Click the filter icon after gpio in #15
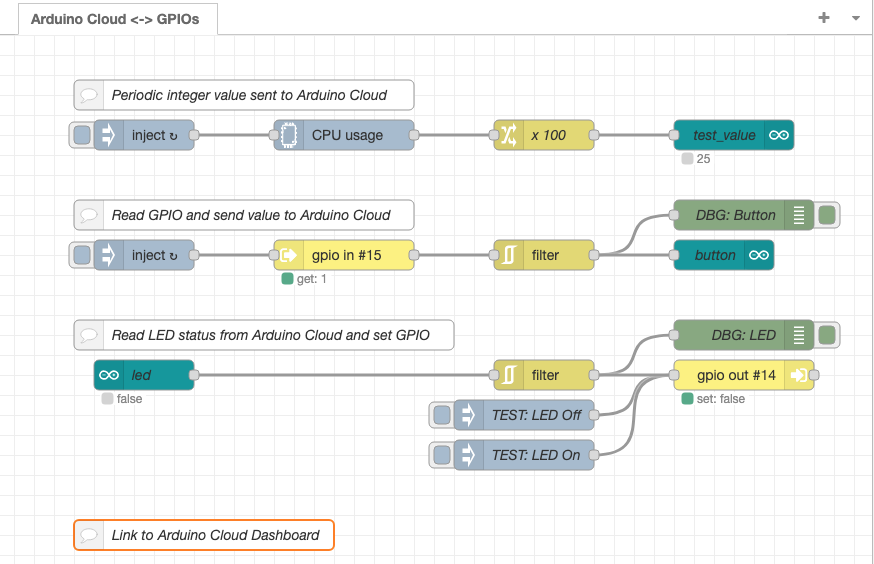This screenshot has height=564, width=874. click(508, 255)
